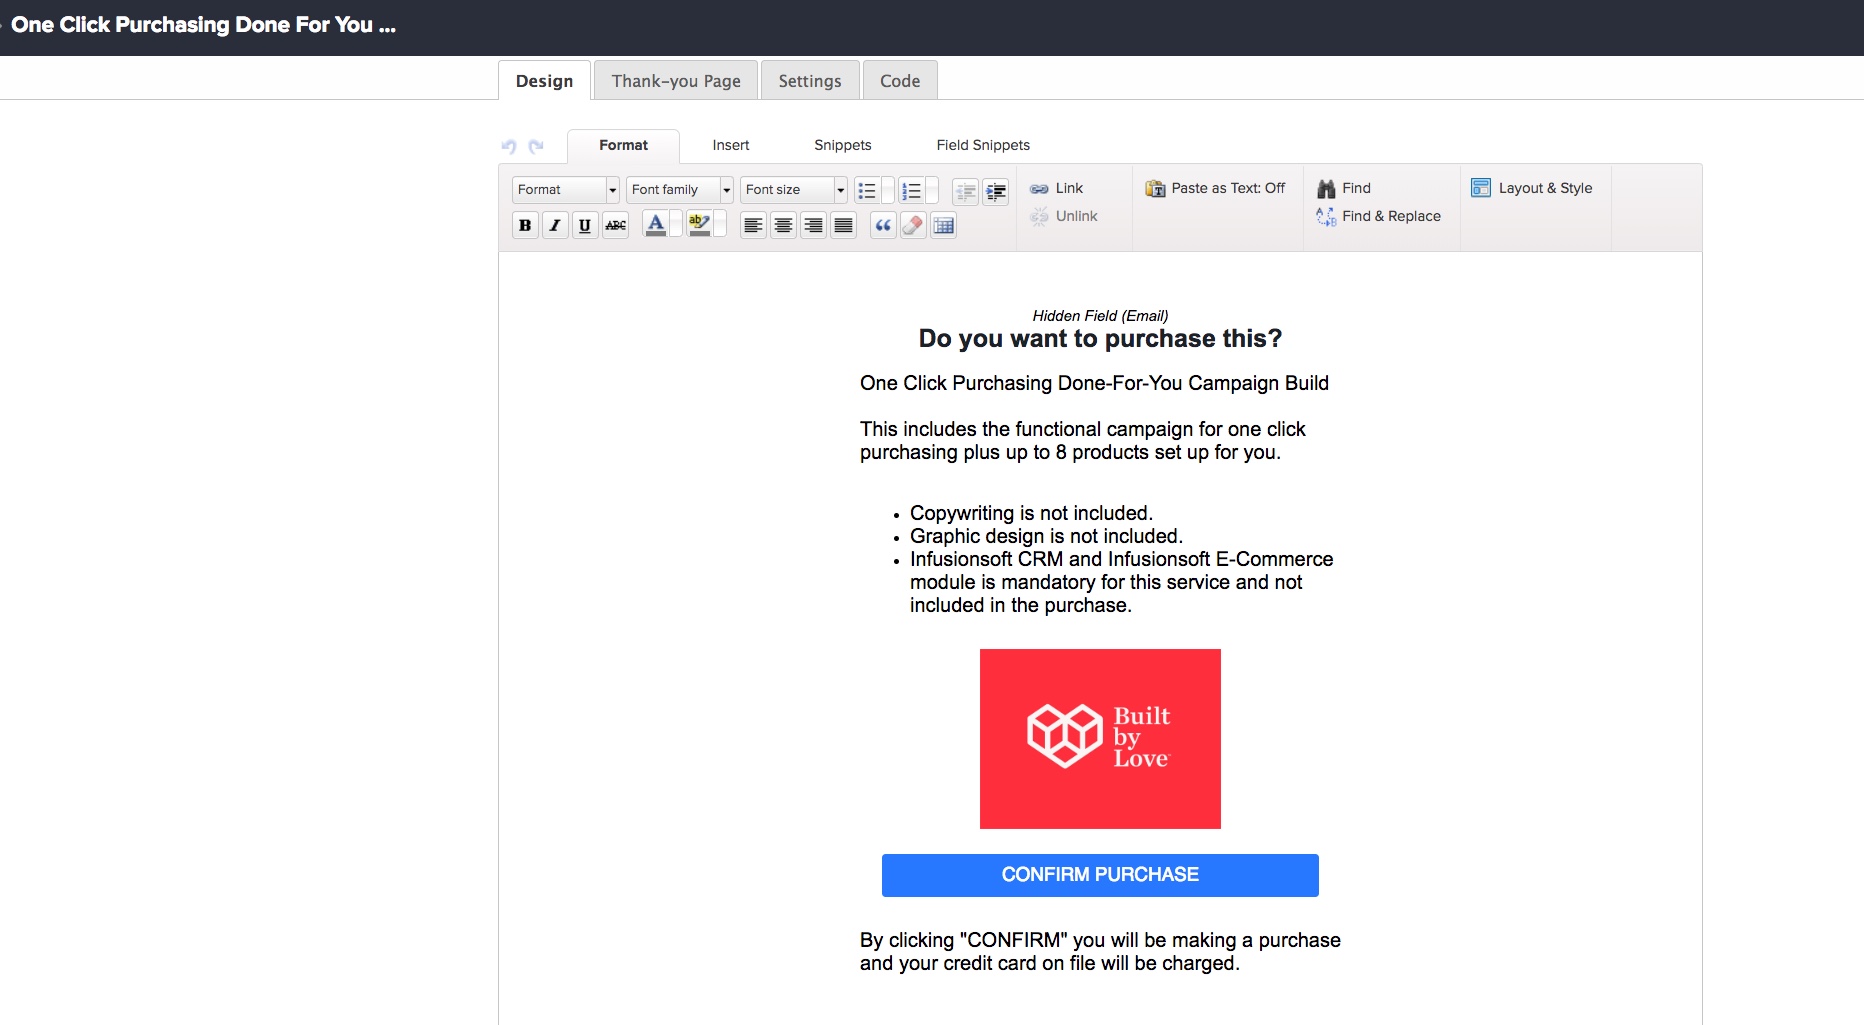Open the Format style dropdown
1864x1025 pixels.
565,190
